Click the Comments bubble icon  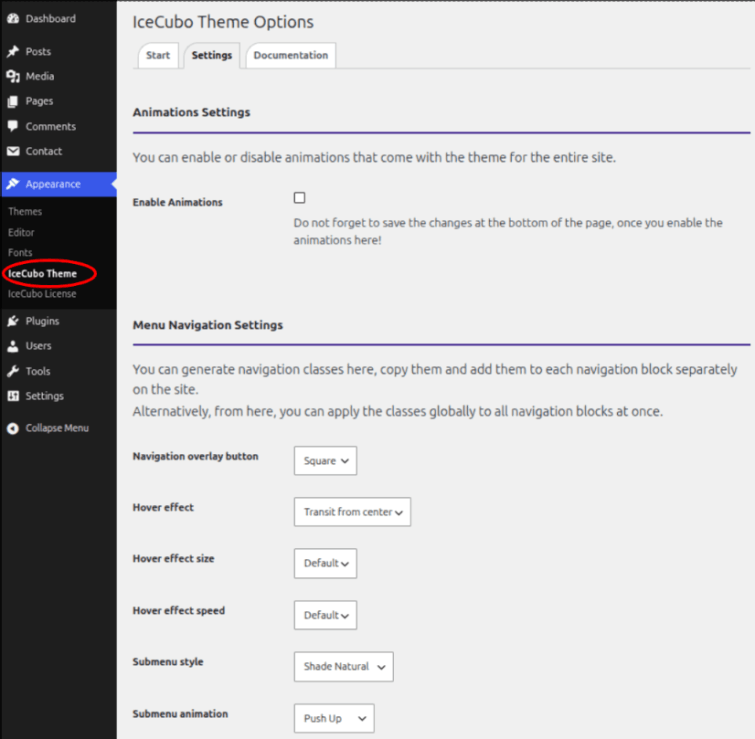point(13,126)
